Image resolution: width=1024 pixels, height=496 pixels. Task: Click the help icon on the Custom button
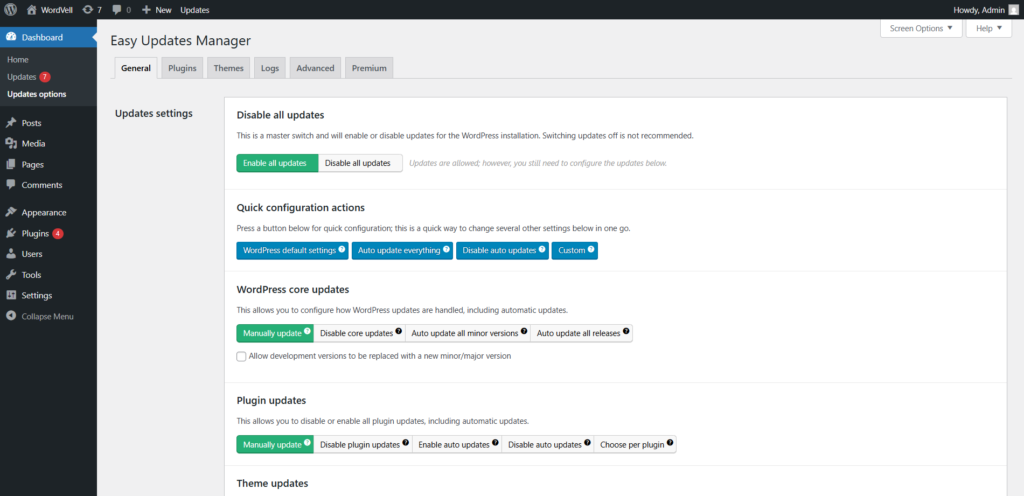coord(591,249)
